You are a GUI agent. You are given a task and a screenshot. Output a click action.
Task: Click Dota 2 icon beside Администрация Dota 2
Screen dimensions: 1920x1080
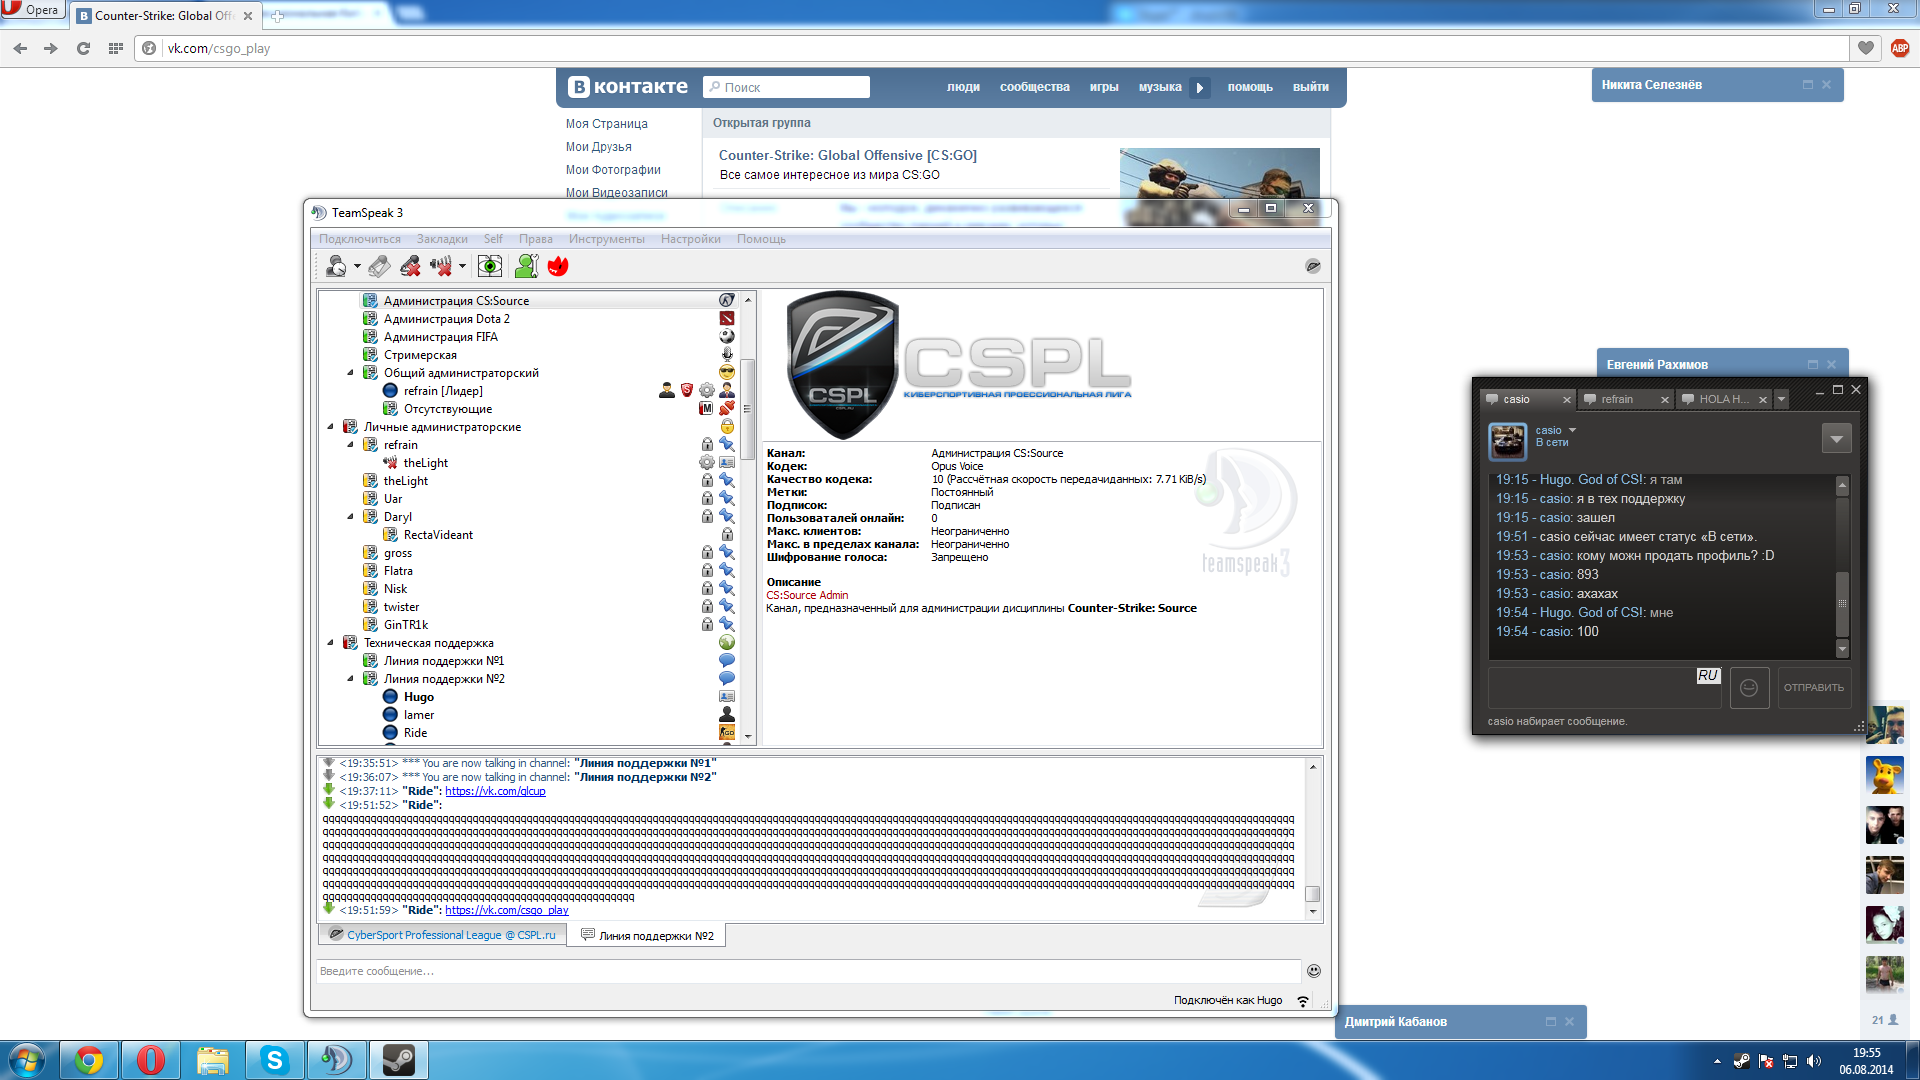pos(727,319)
